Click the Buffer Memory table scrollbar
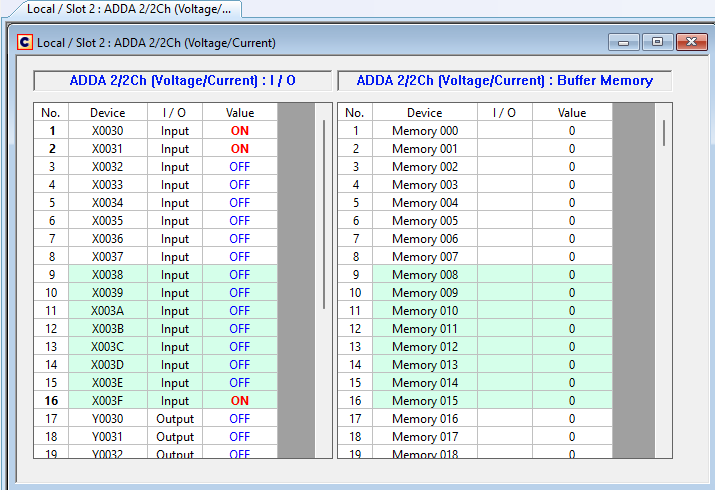Screen dimensions: 715x490 (663, 133)
